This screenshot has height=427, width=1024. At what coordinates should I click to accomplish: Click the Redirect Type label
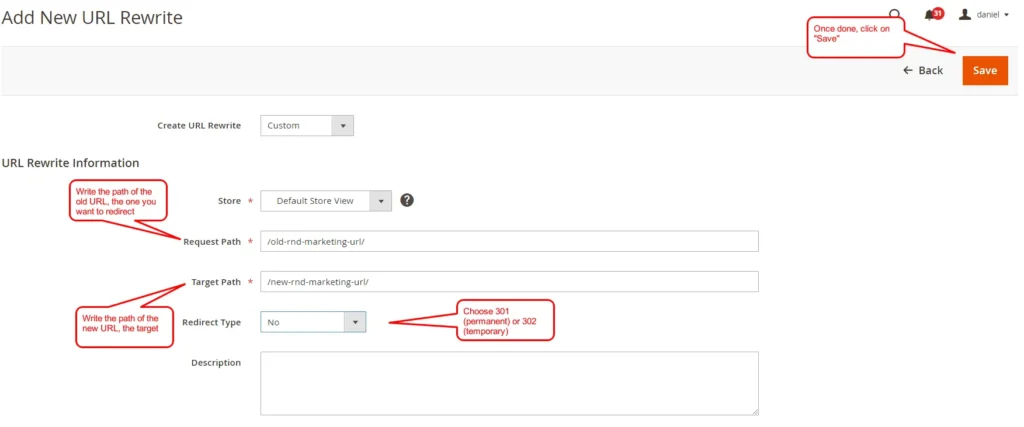click(211, 323)
